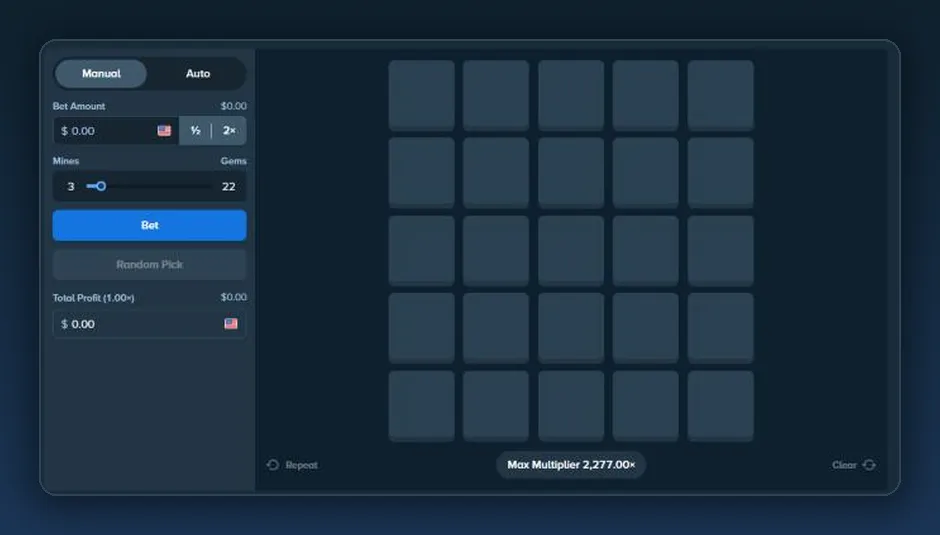
Task: Halve the bet with the ½ button
Action: pos(195,131)
